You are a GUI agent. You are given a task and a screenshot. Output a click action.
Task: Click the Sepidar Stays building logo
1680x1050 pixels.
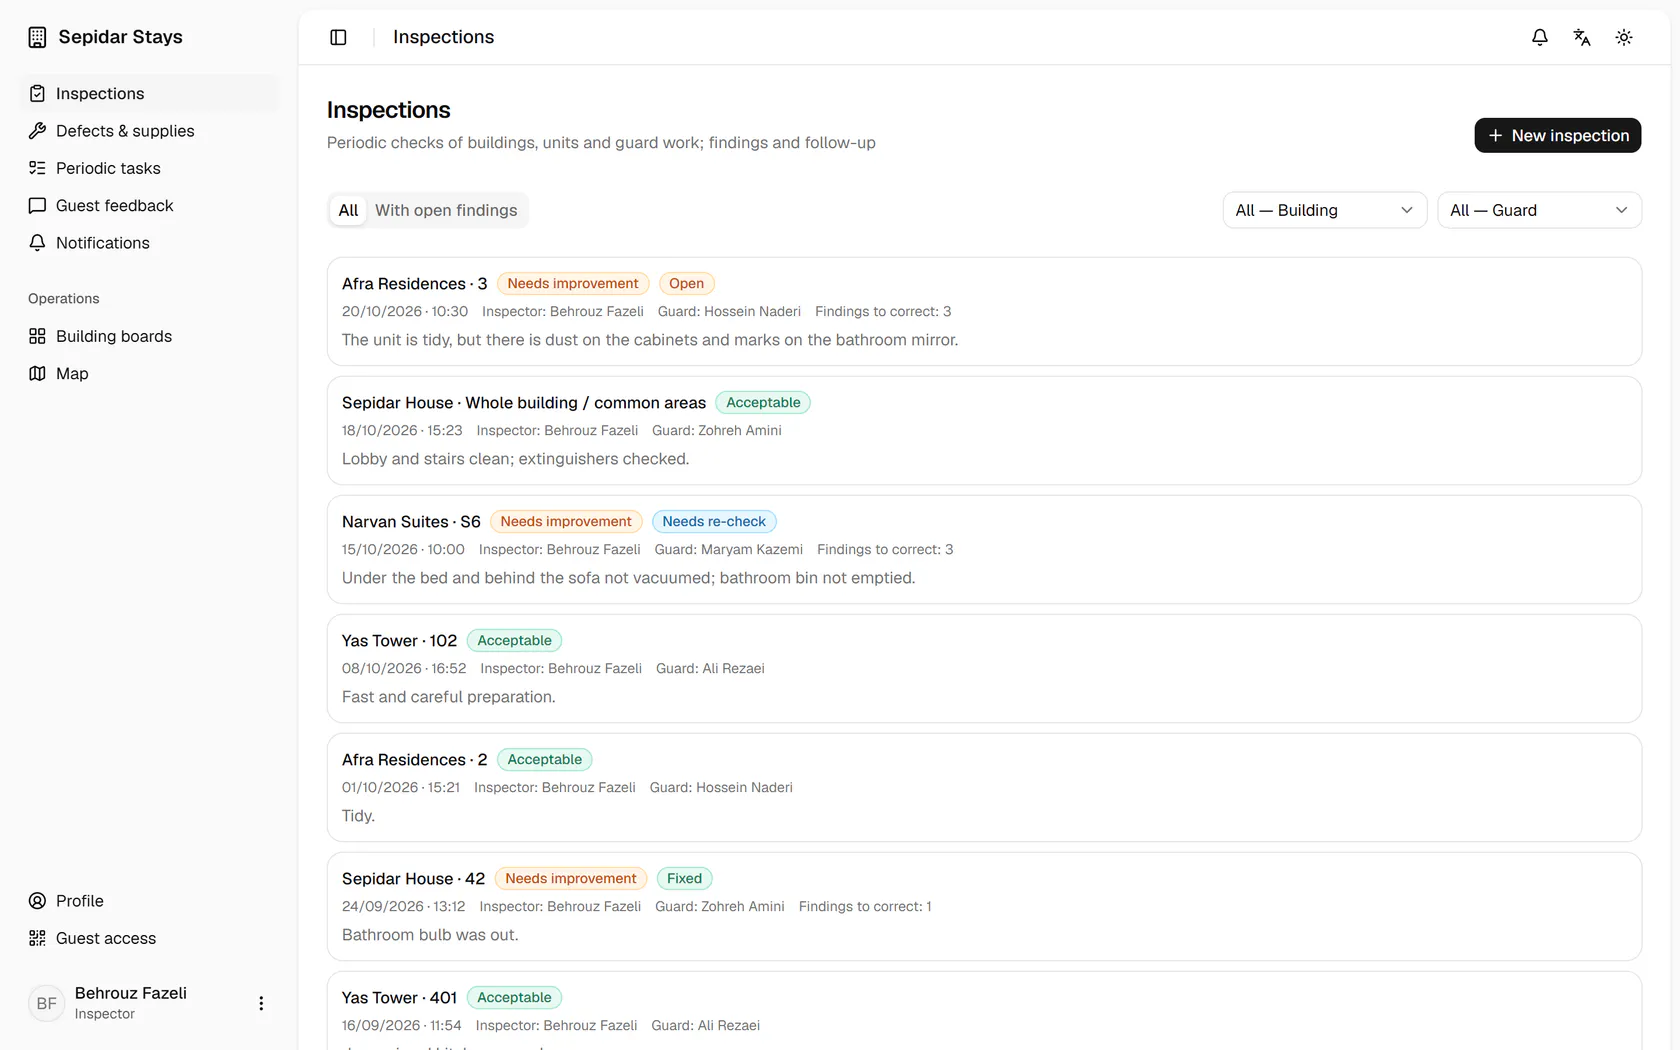coord(37,37)
